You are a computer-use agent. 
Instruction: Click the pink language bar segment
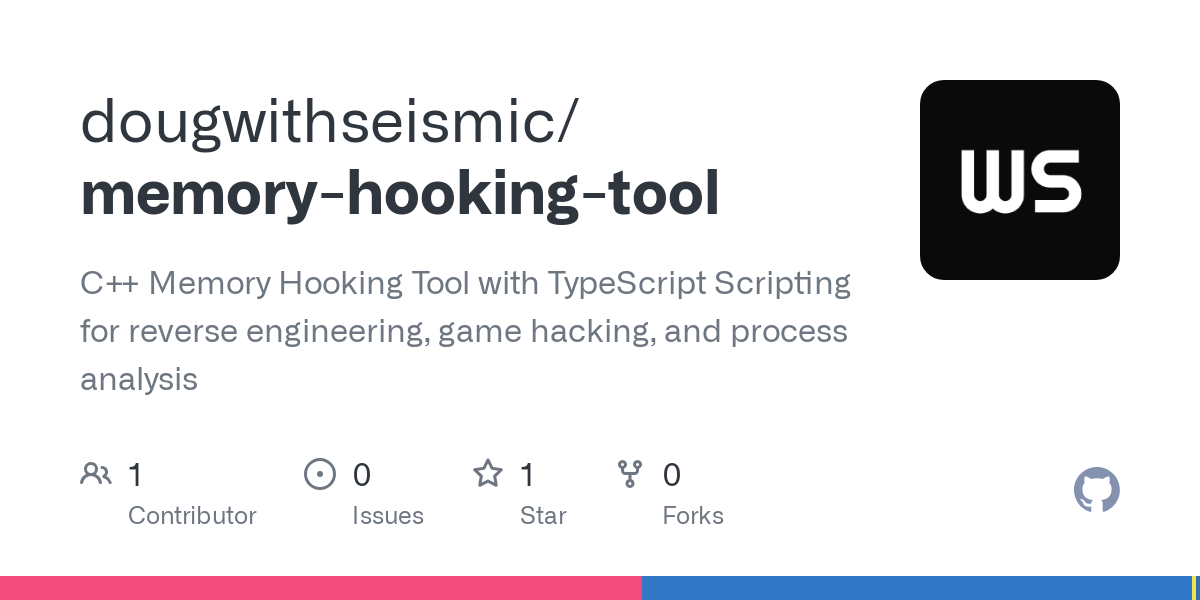click(320, 588)
